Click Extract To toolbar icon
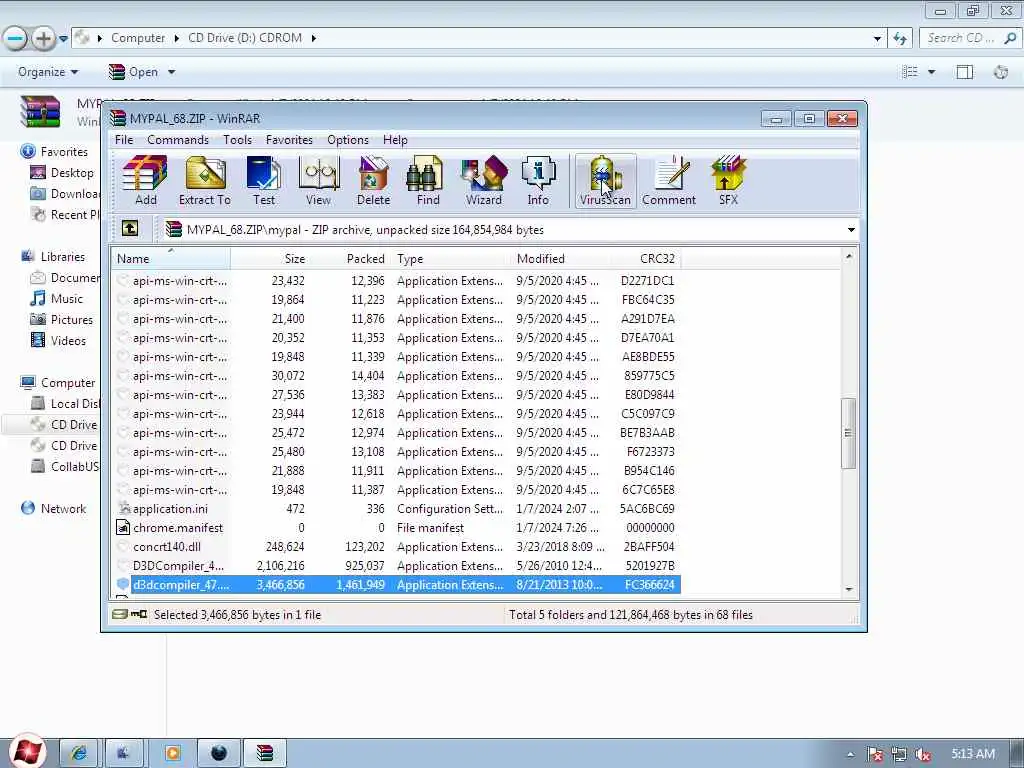 (x=205, y=181)
